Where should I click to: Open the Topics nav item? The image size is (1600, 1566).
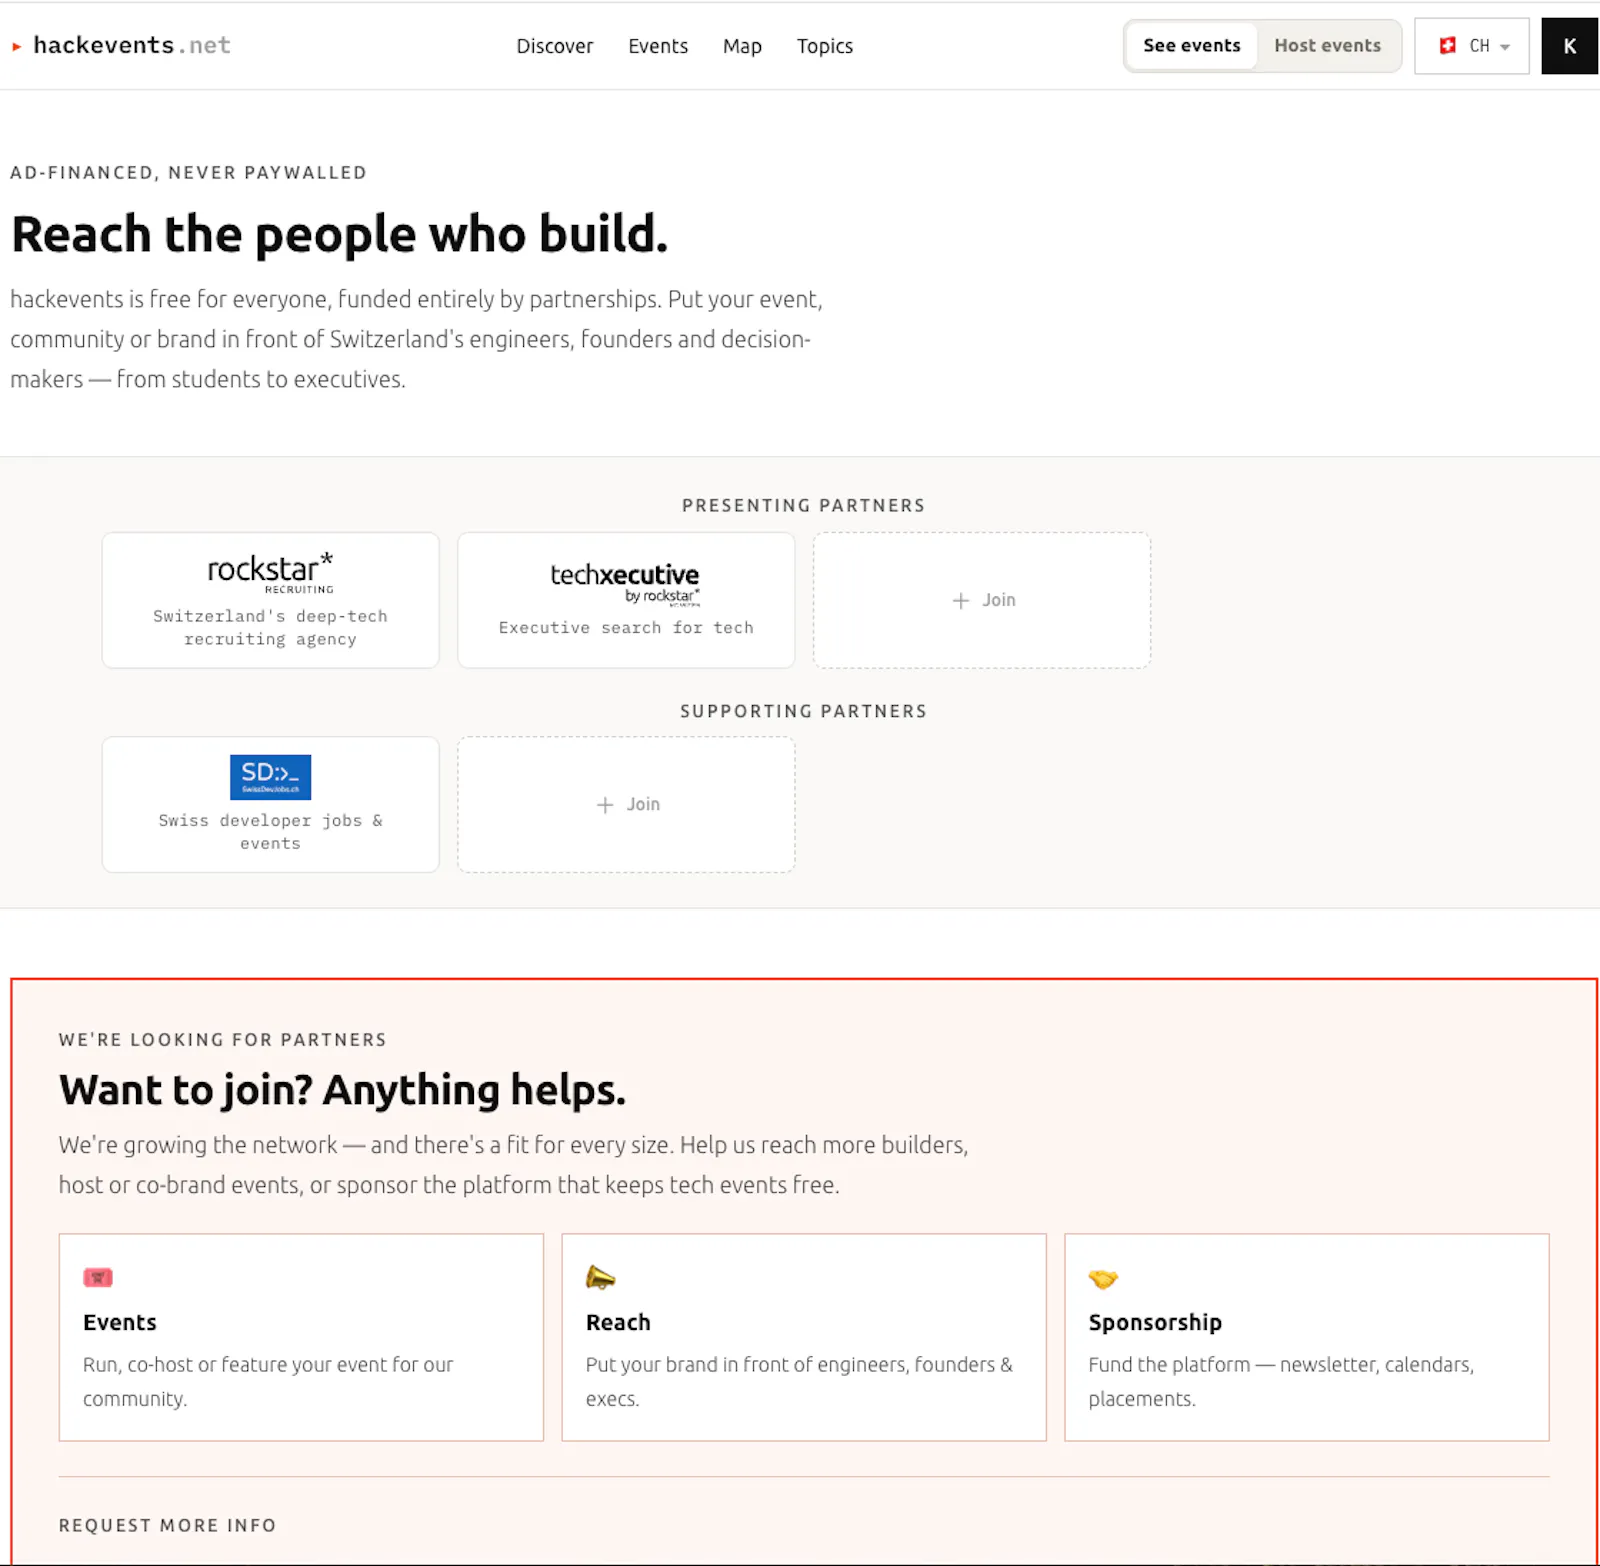click(825, 46)
